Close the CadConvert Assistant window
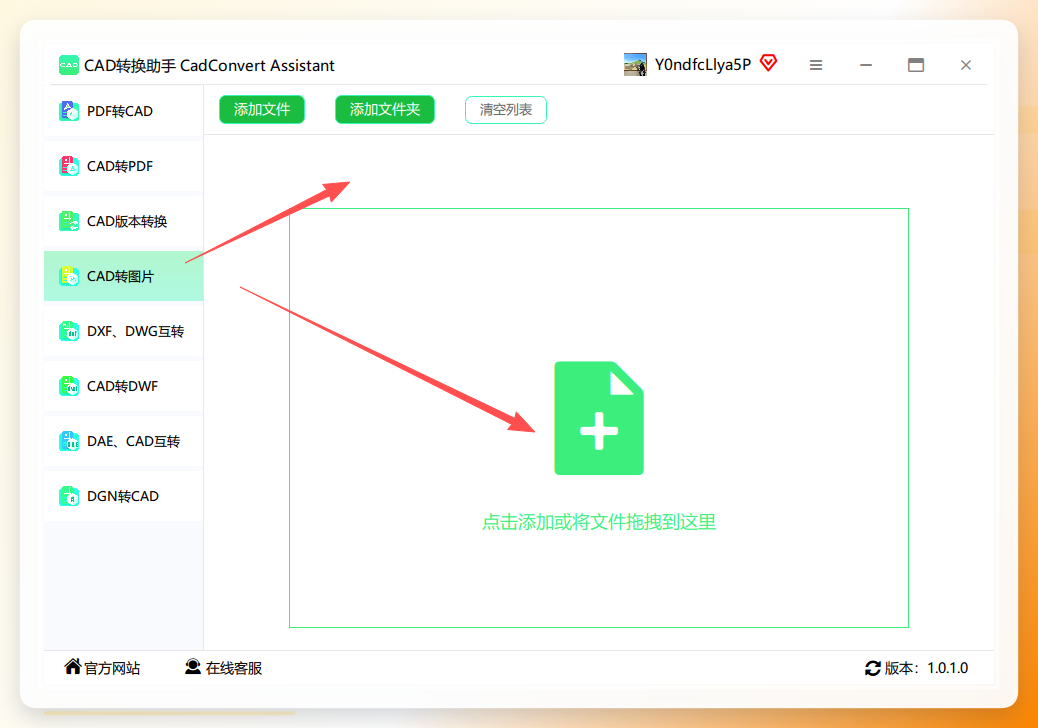1038x728 pixels. pos(966,65)
